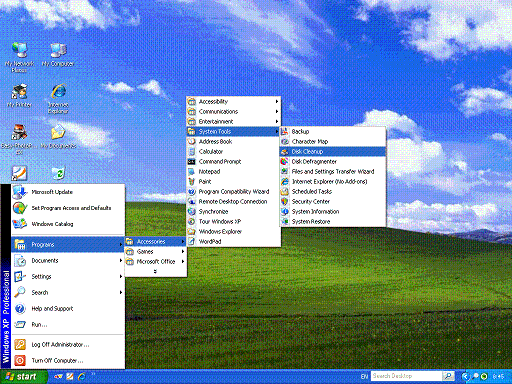Click in the Search Desktop field
The width and height of the screenshot is (512, 384).
point(406,376)
